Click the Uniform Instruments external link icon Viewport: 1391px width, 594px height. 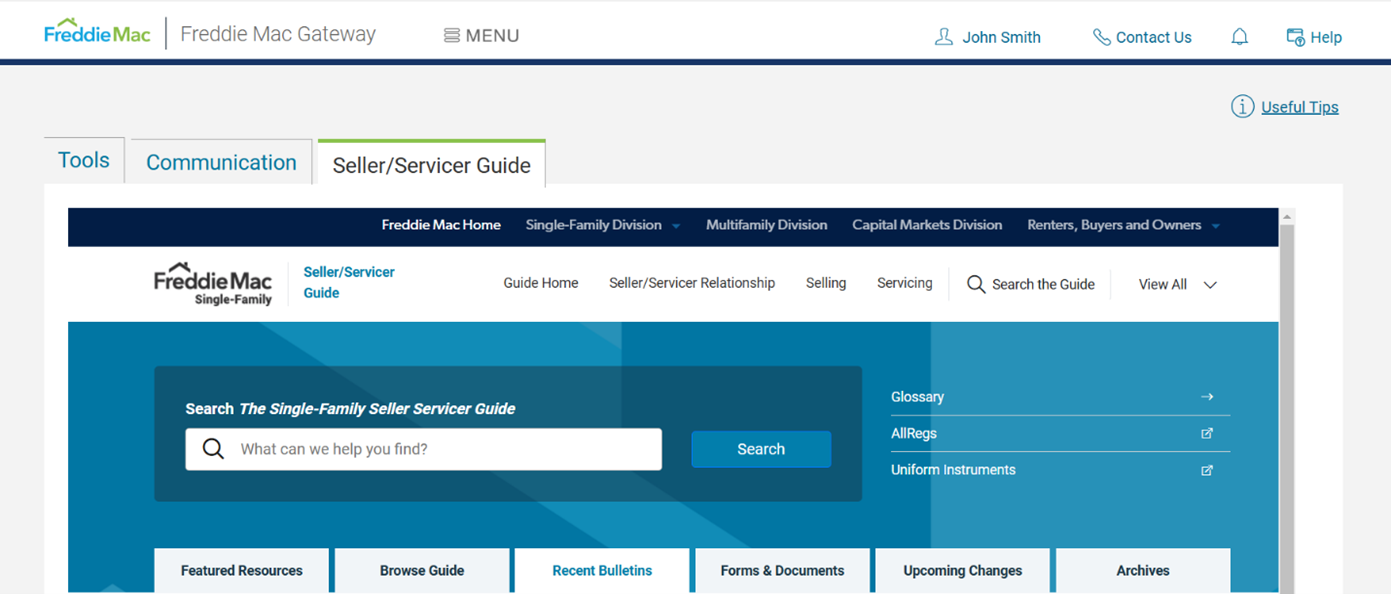(x=1207, y=470)
